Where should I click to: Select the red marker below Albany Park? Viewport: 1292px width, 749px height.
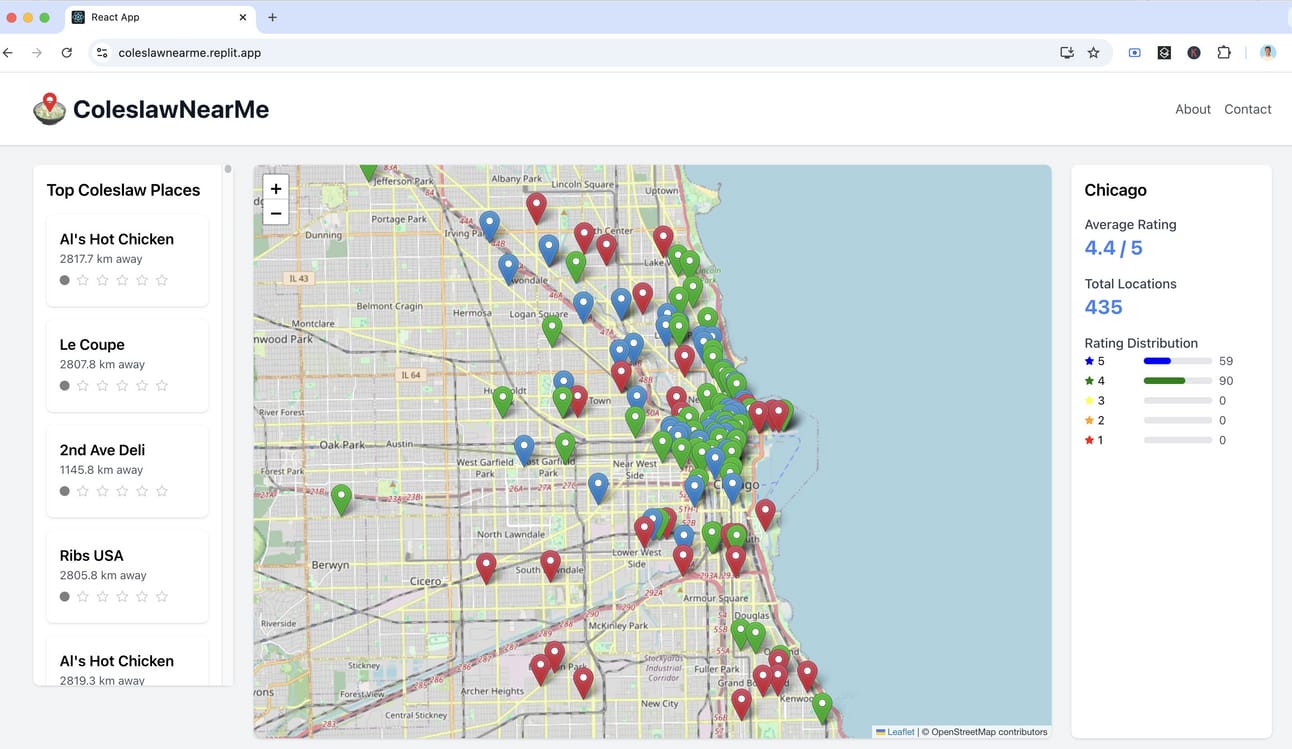[x=537, y=206]
